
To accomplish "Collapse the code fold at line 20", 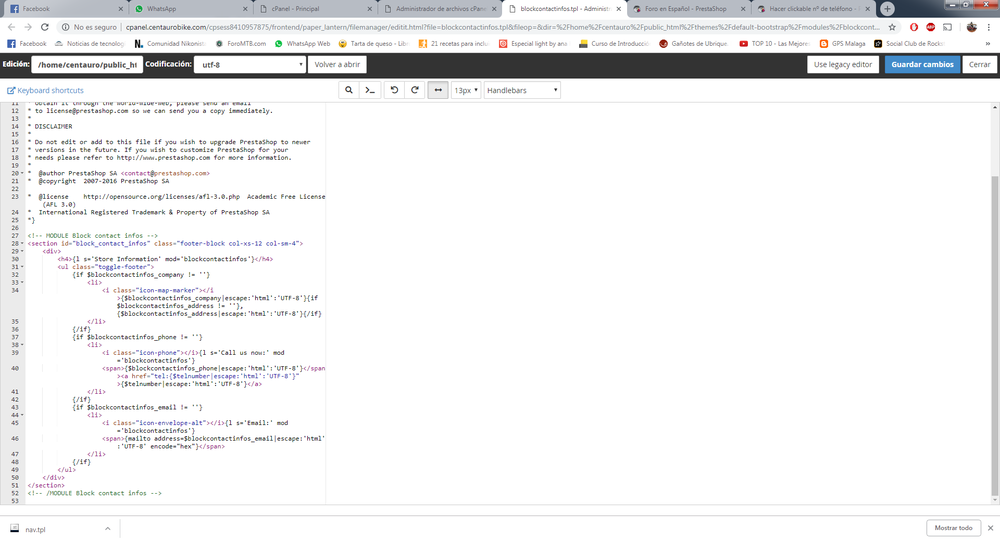I will click(x=22, y=174).
